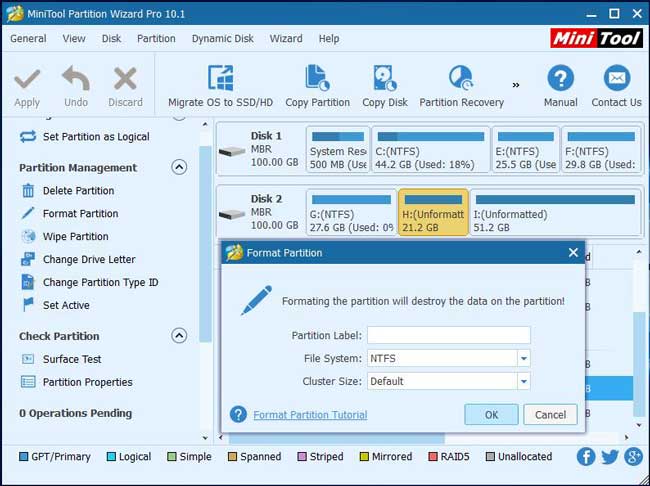Image resolution: width=650 pixels, height=486 pixels.
Task: Click GPT/Primary legend color swatch
Action: pos(24,457)
